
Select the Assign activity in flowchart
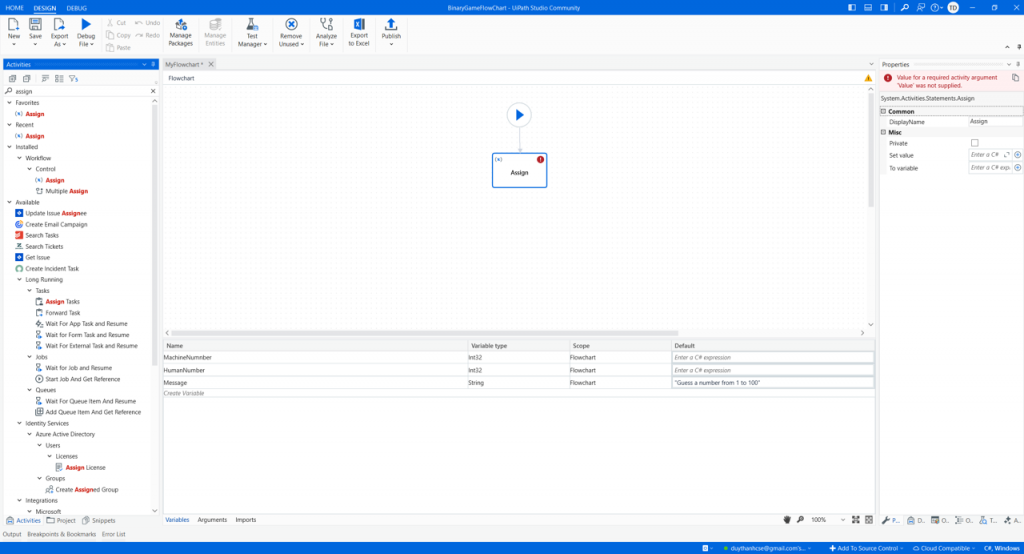pos(519,171)
